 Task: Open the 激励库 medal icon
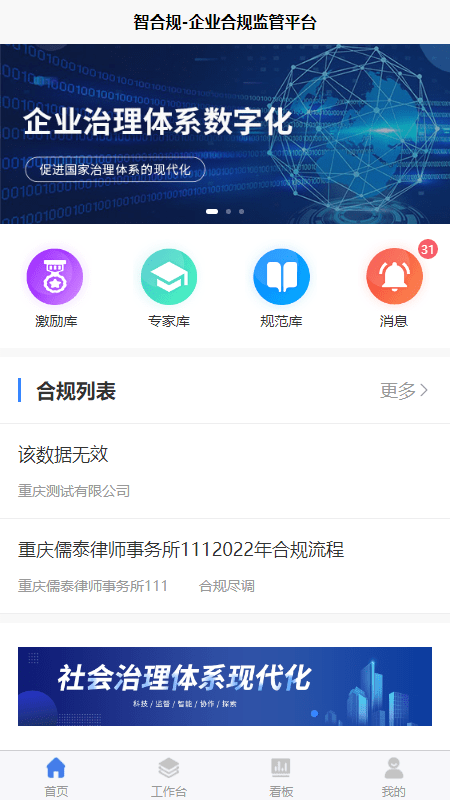(x=55, y=277)
